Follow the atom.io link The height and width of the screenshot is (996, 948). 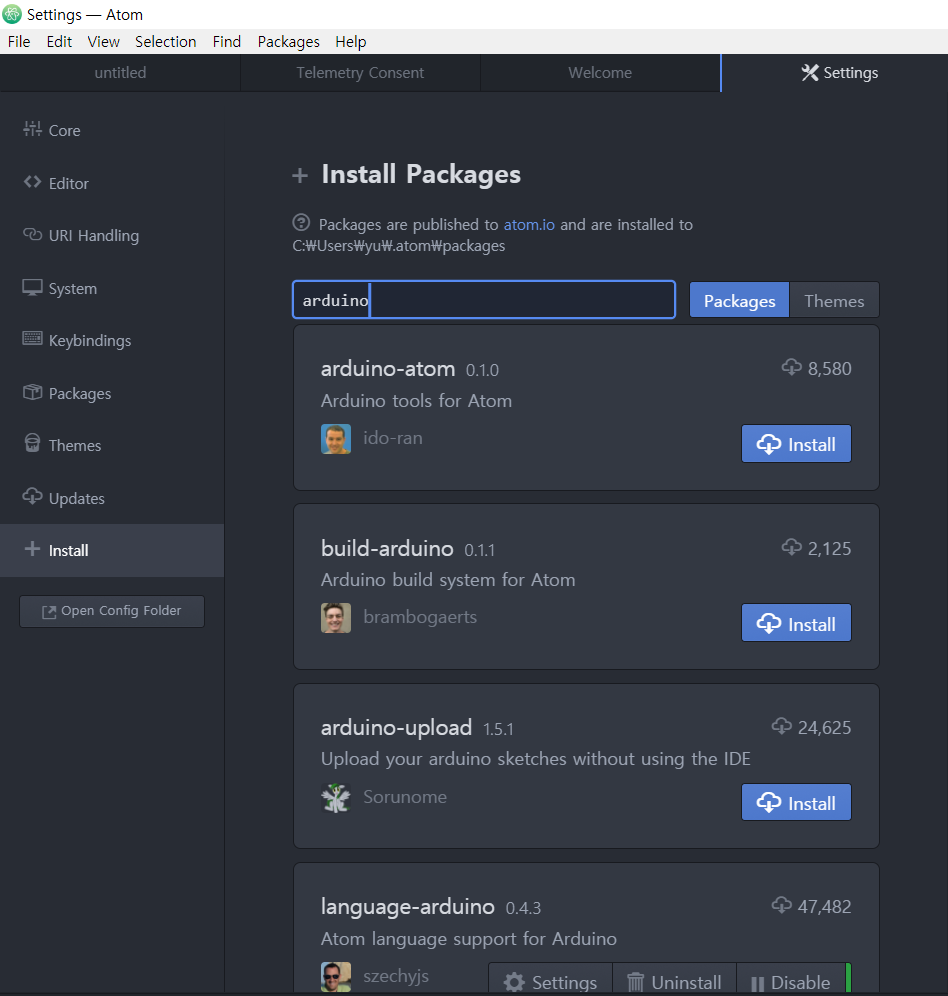click(529, 225)
